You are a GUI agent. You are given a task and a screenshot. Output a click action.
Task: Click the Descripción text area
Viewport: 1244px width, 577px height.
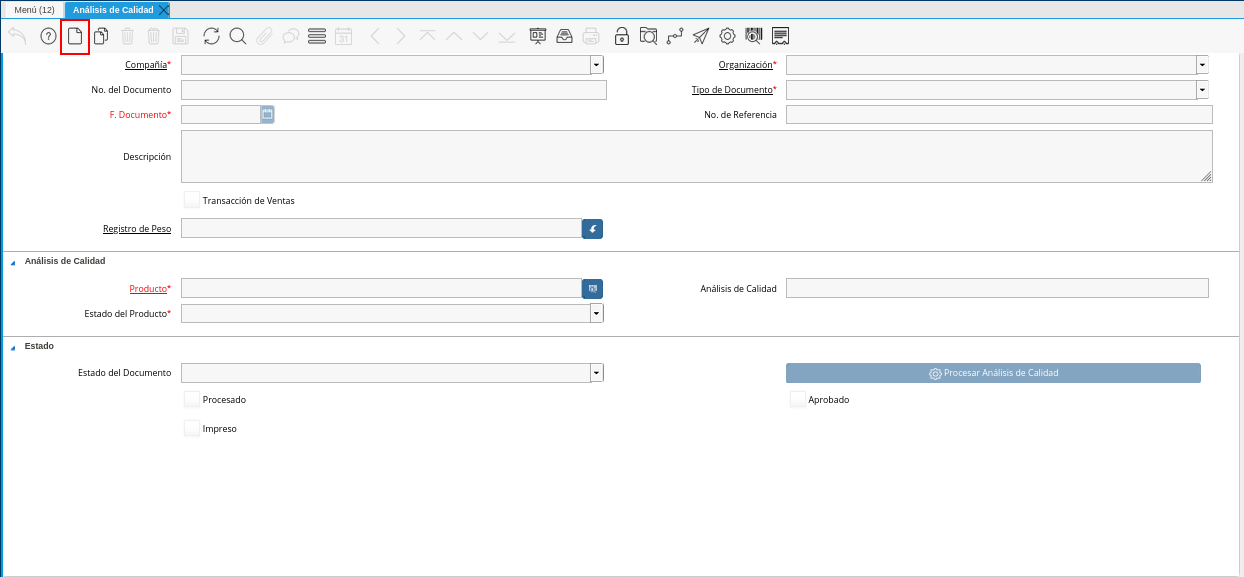697,156
